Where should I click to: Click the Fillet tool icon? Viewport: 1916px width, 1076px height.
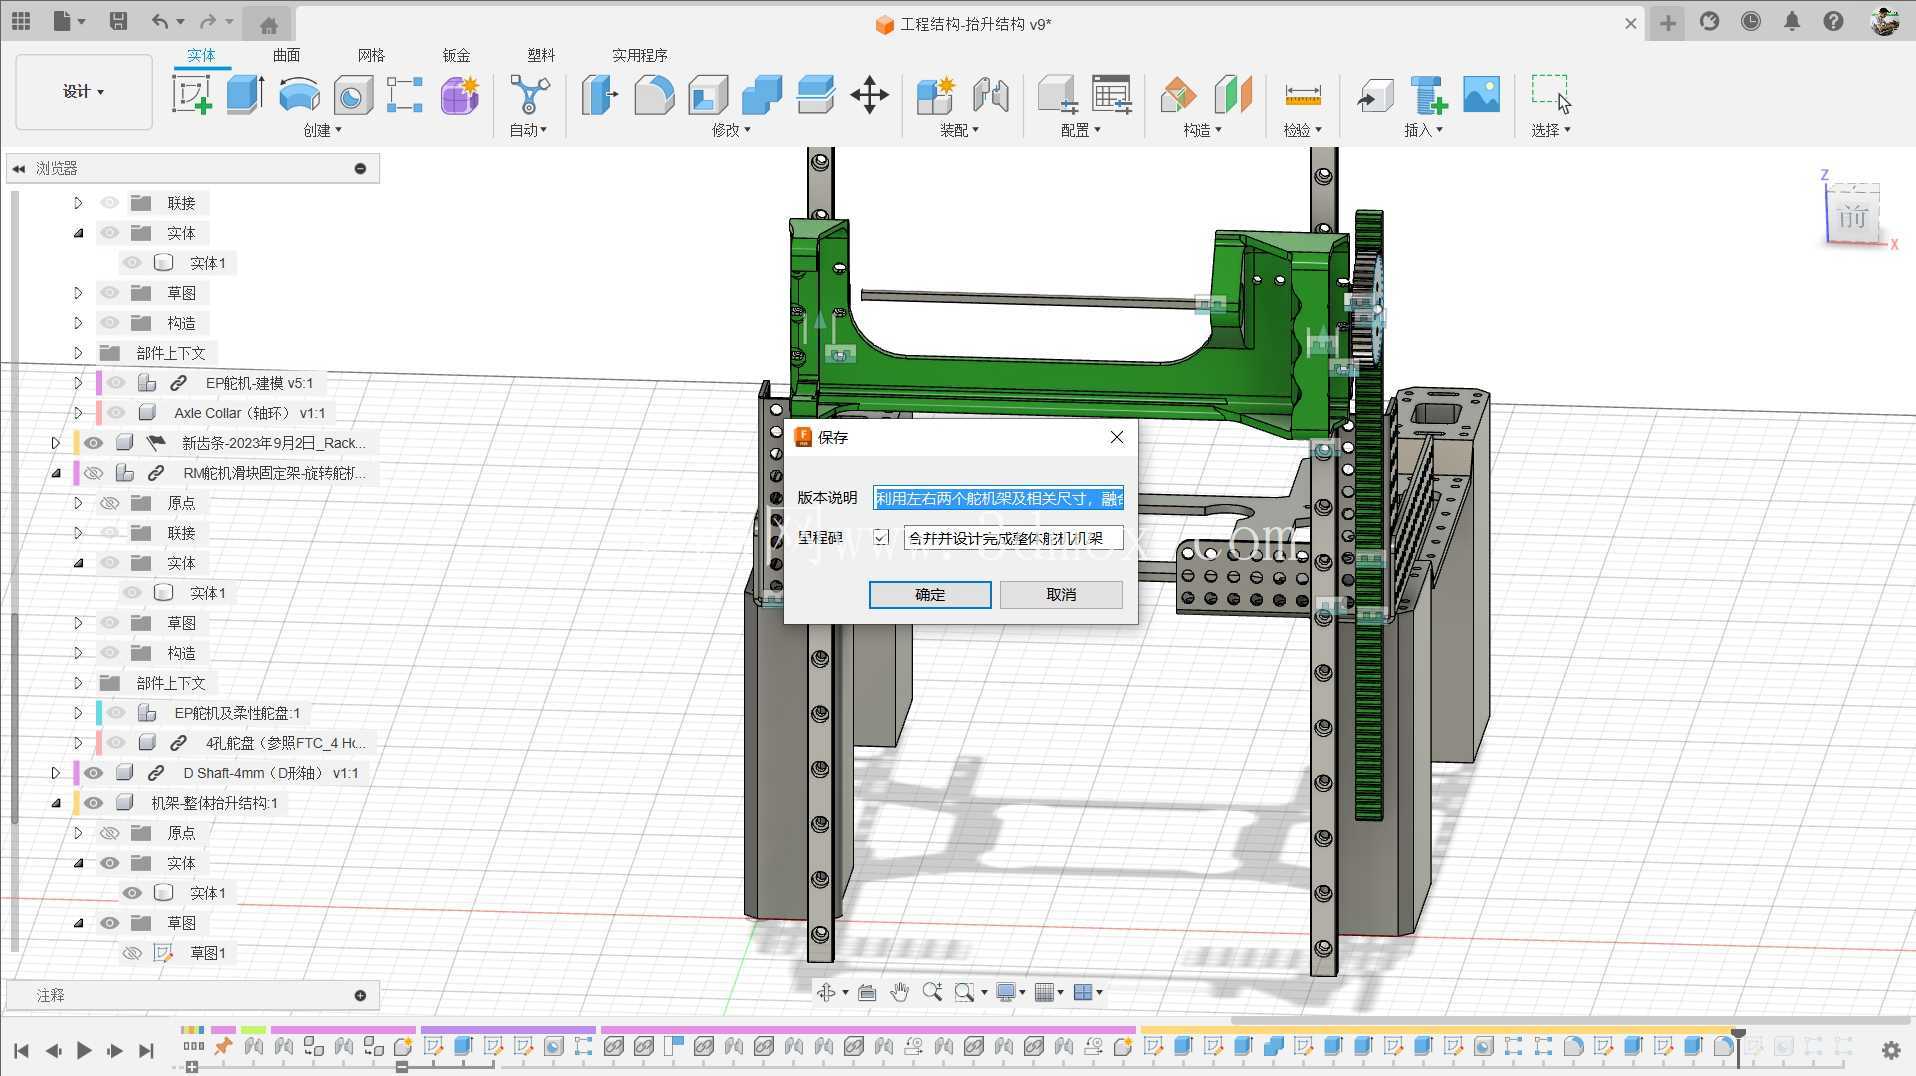click(x=654, y=95)
